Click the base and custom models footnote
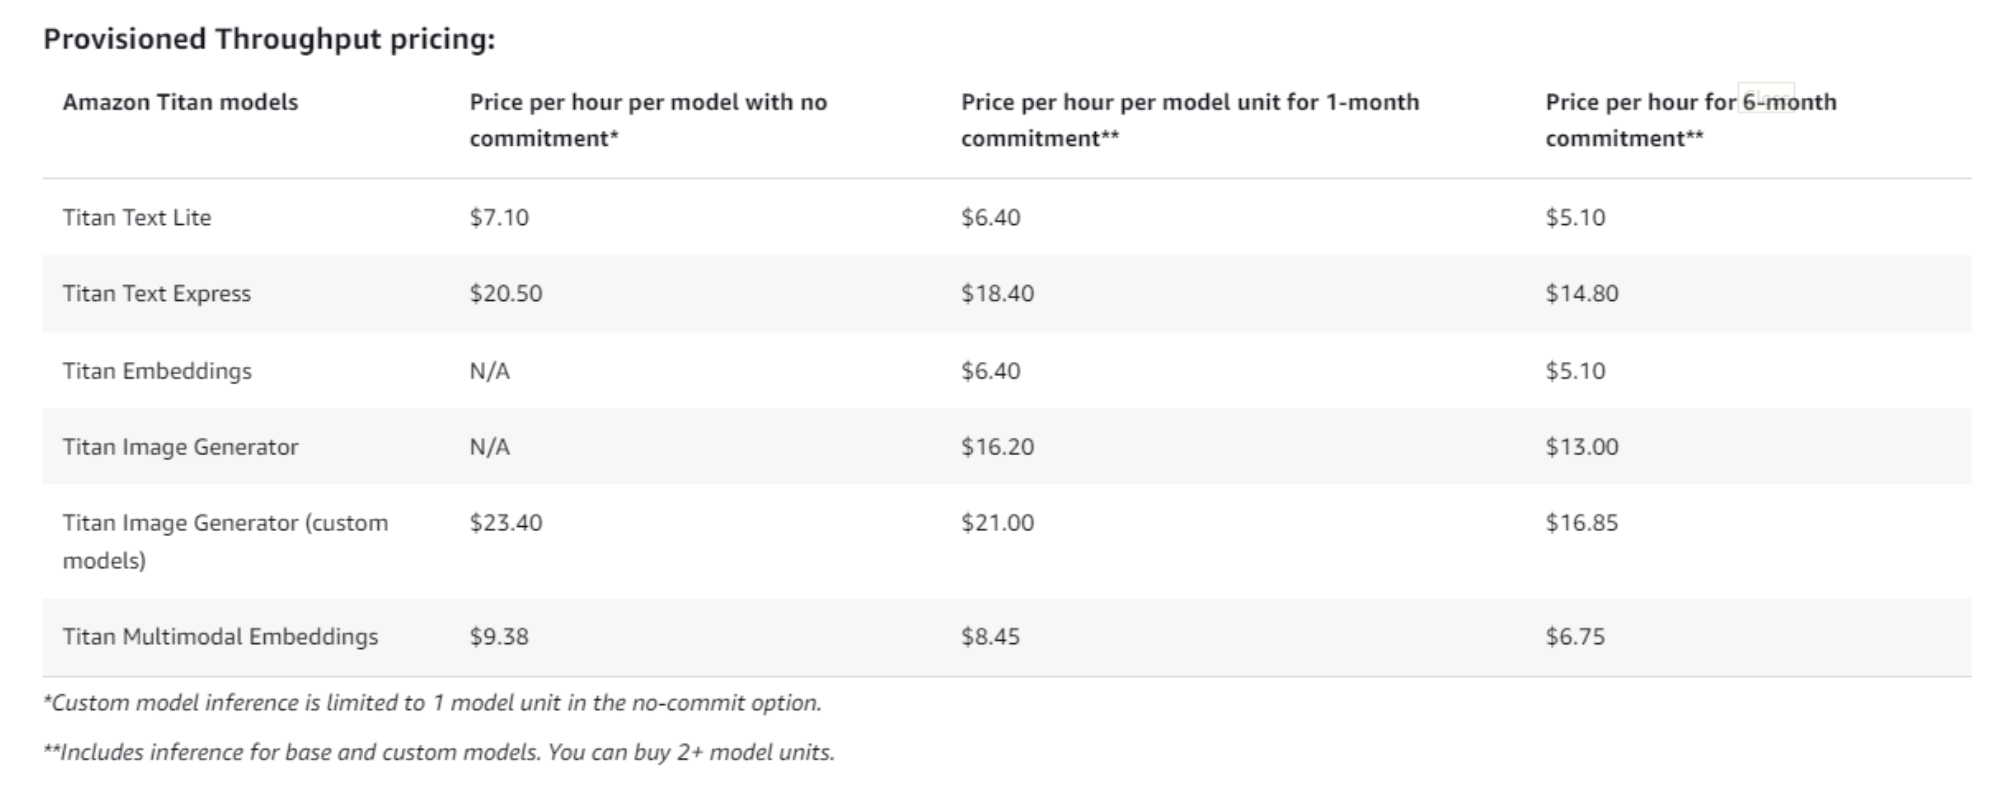 coord(438,752)
